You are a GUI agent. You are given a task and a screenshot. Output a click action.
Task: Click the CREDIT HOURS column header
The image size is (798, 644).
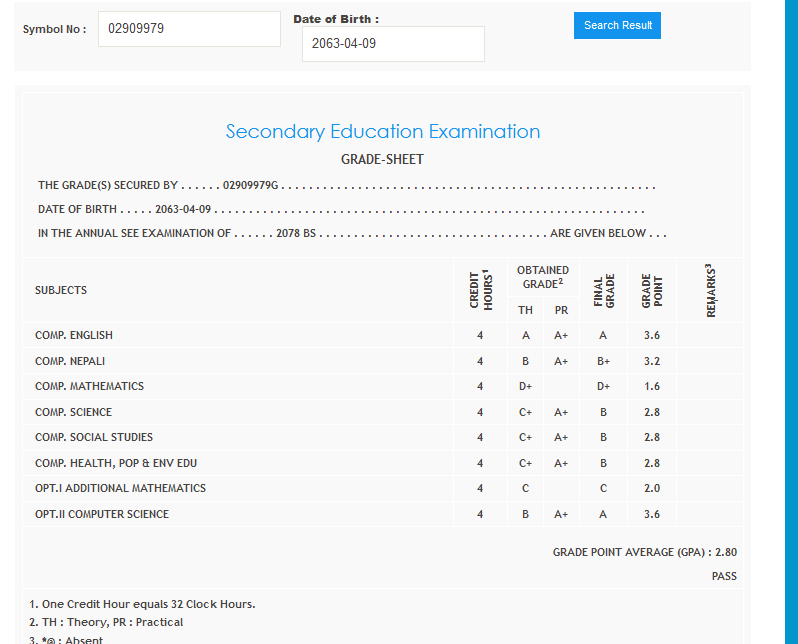coord(481,290)
